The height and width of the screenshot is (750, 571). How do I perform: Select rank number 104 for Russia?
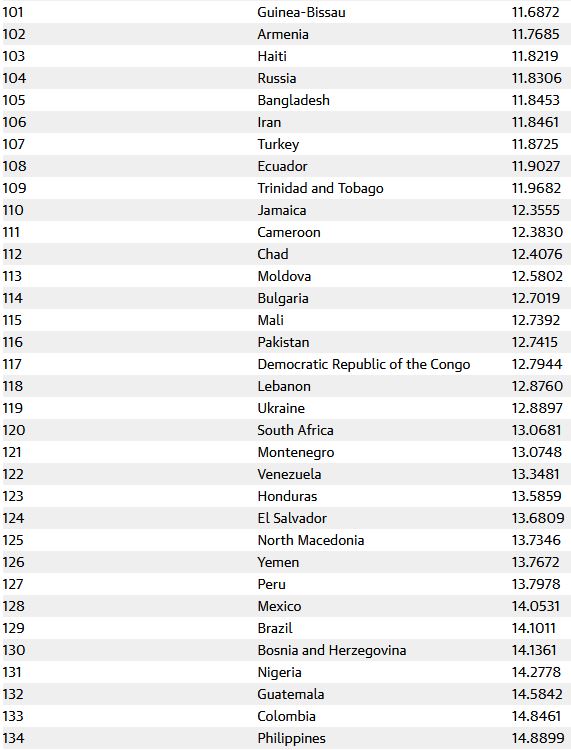[x=14, y=78]
